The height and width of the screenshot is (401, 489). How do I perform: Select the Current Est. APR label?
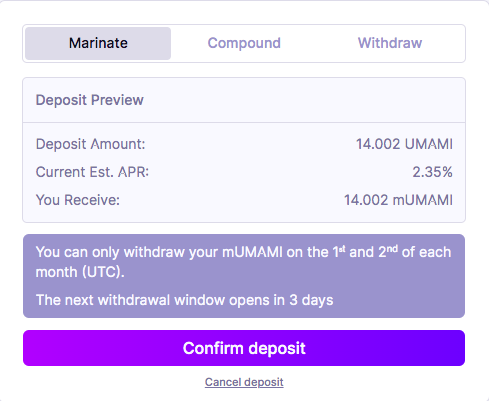click(x=92, y=172)
